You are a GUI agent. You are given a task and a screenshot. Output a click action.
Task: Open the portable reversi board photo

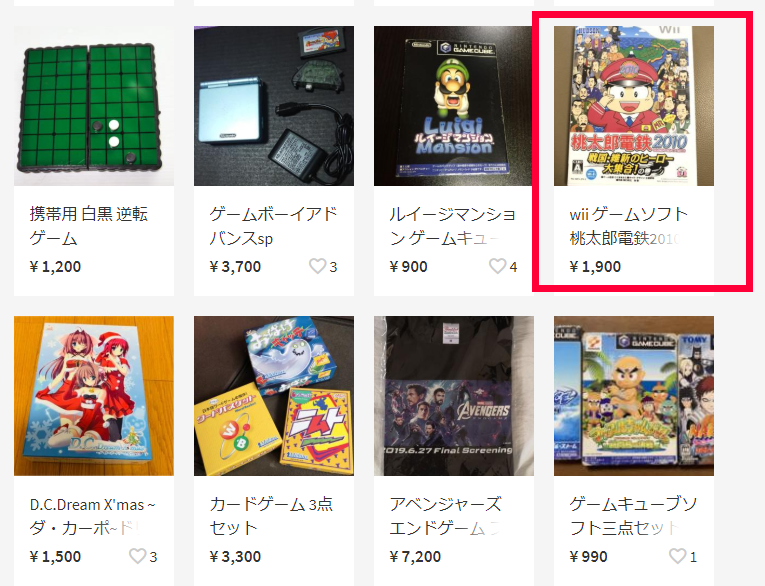(x=94, y=106)
